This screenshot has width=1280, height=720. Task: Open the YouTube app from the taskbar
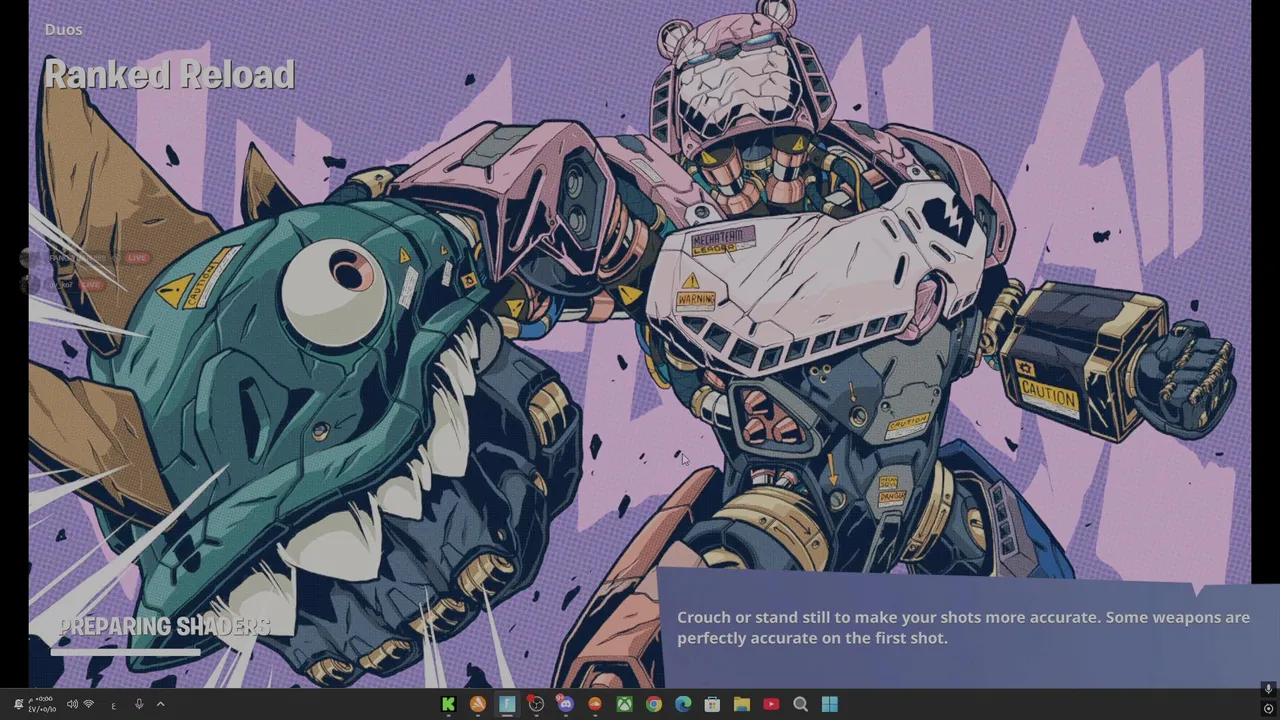[771, 704]
